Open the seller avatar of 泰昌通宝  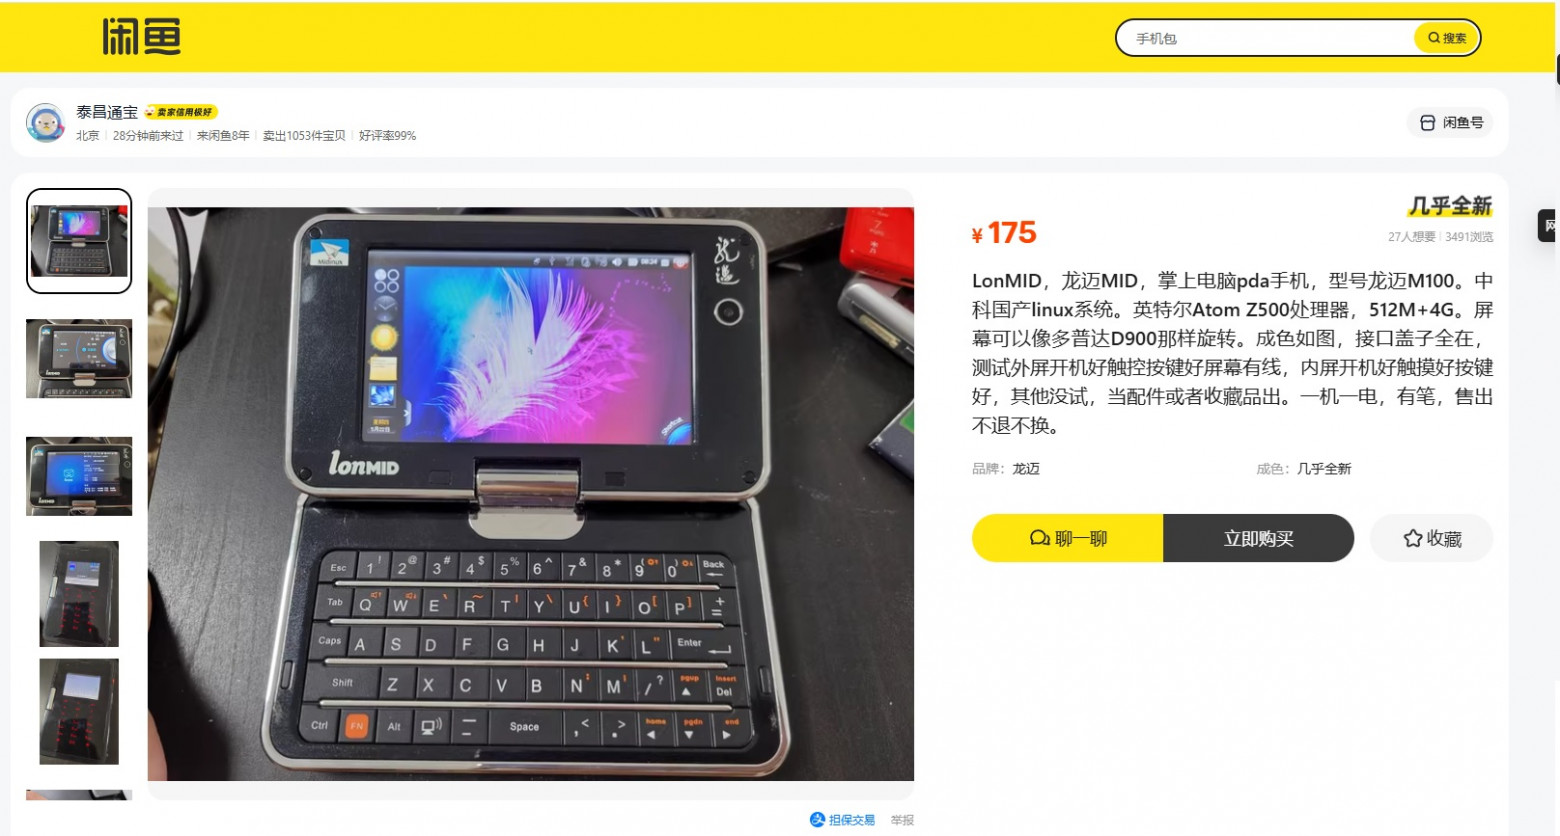45,123
